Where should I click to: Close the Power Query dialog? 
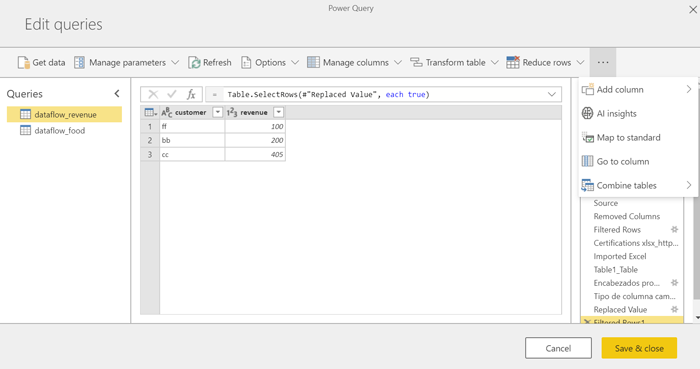pos(692,9)
